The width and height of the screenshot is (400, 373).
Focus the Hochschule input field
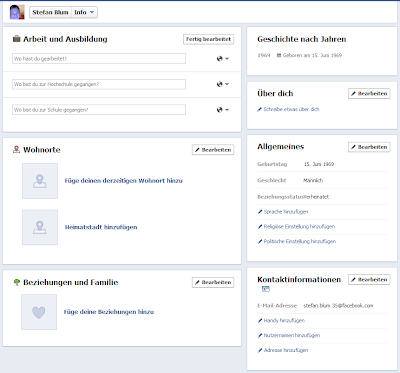[x=99, y=84]
